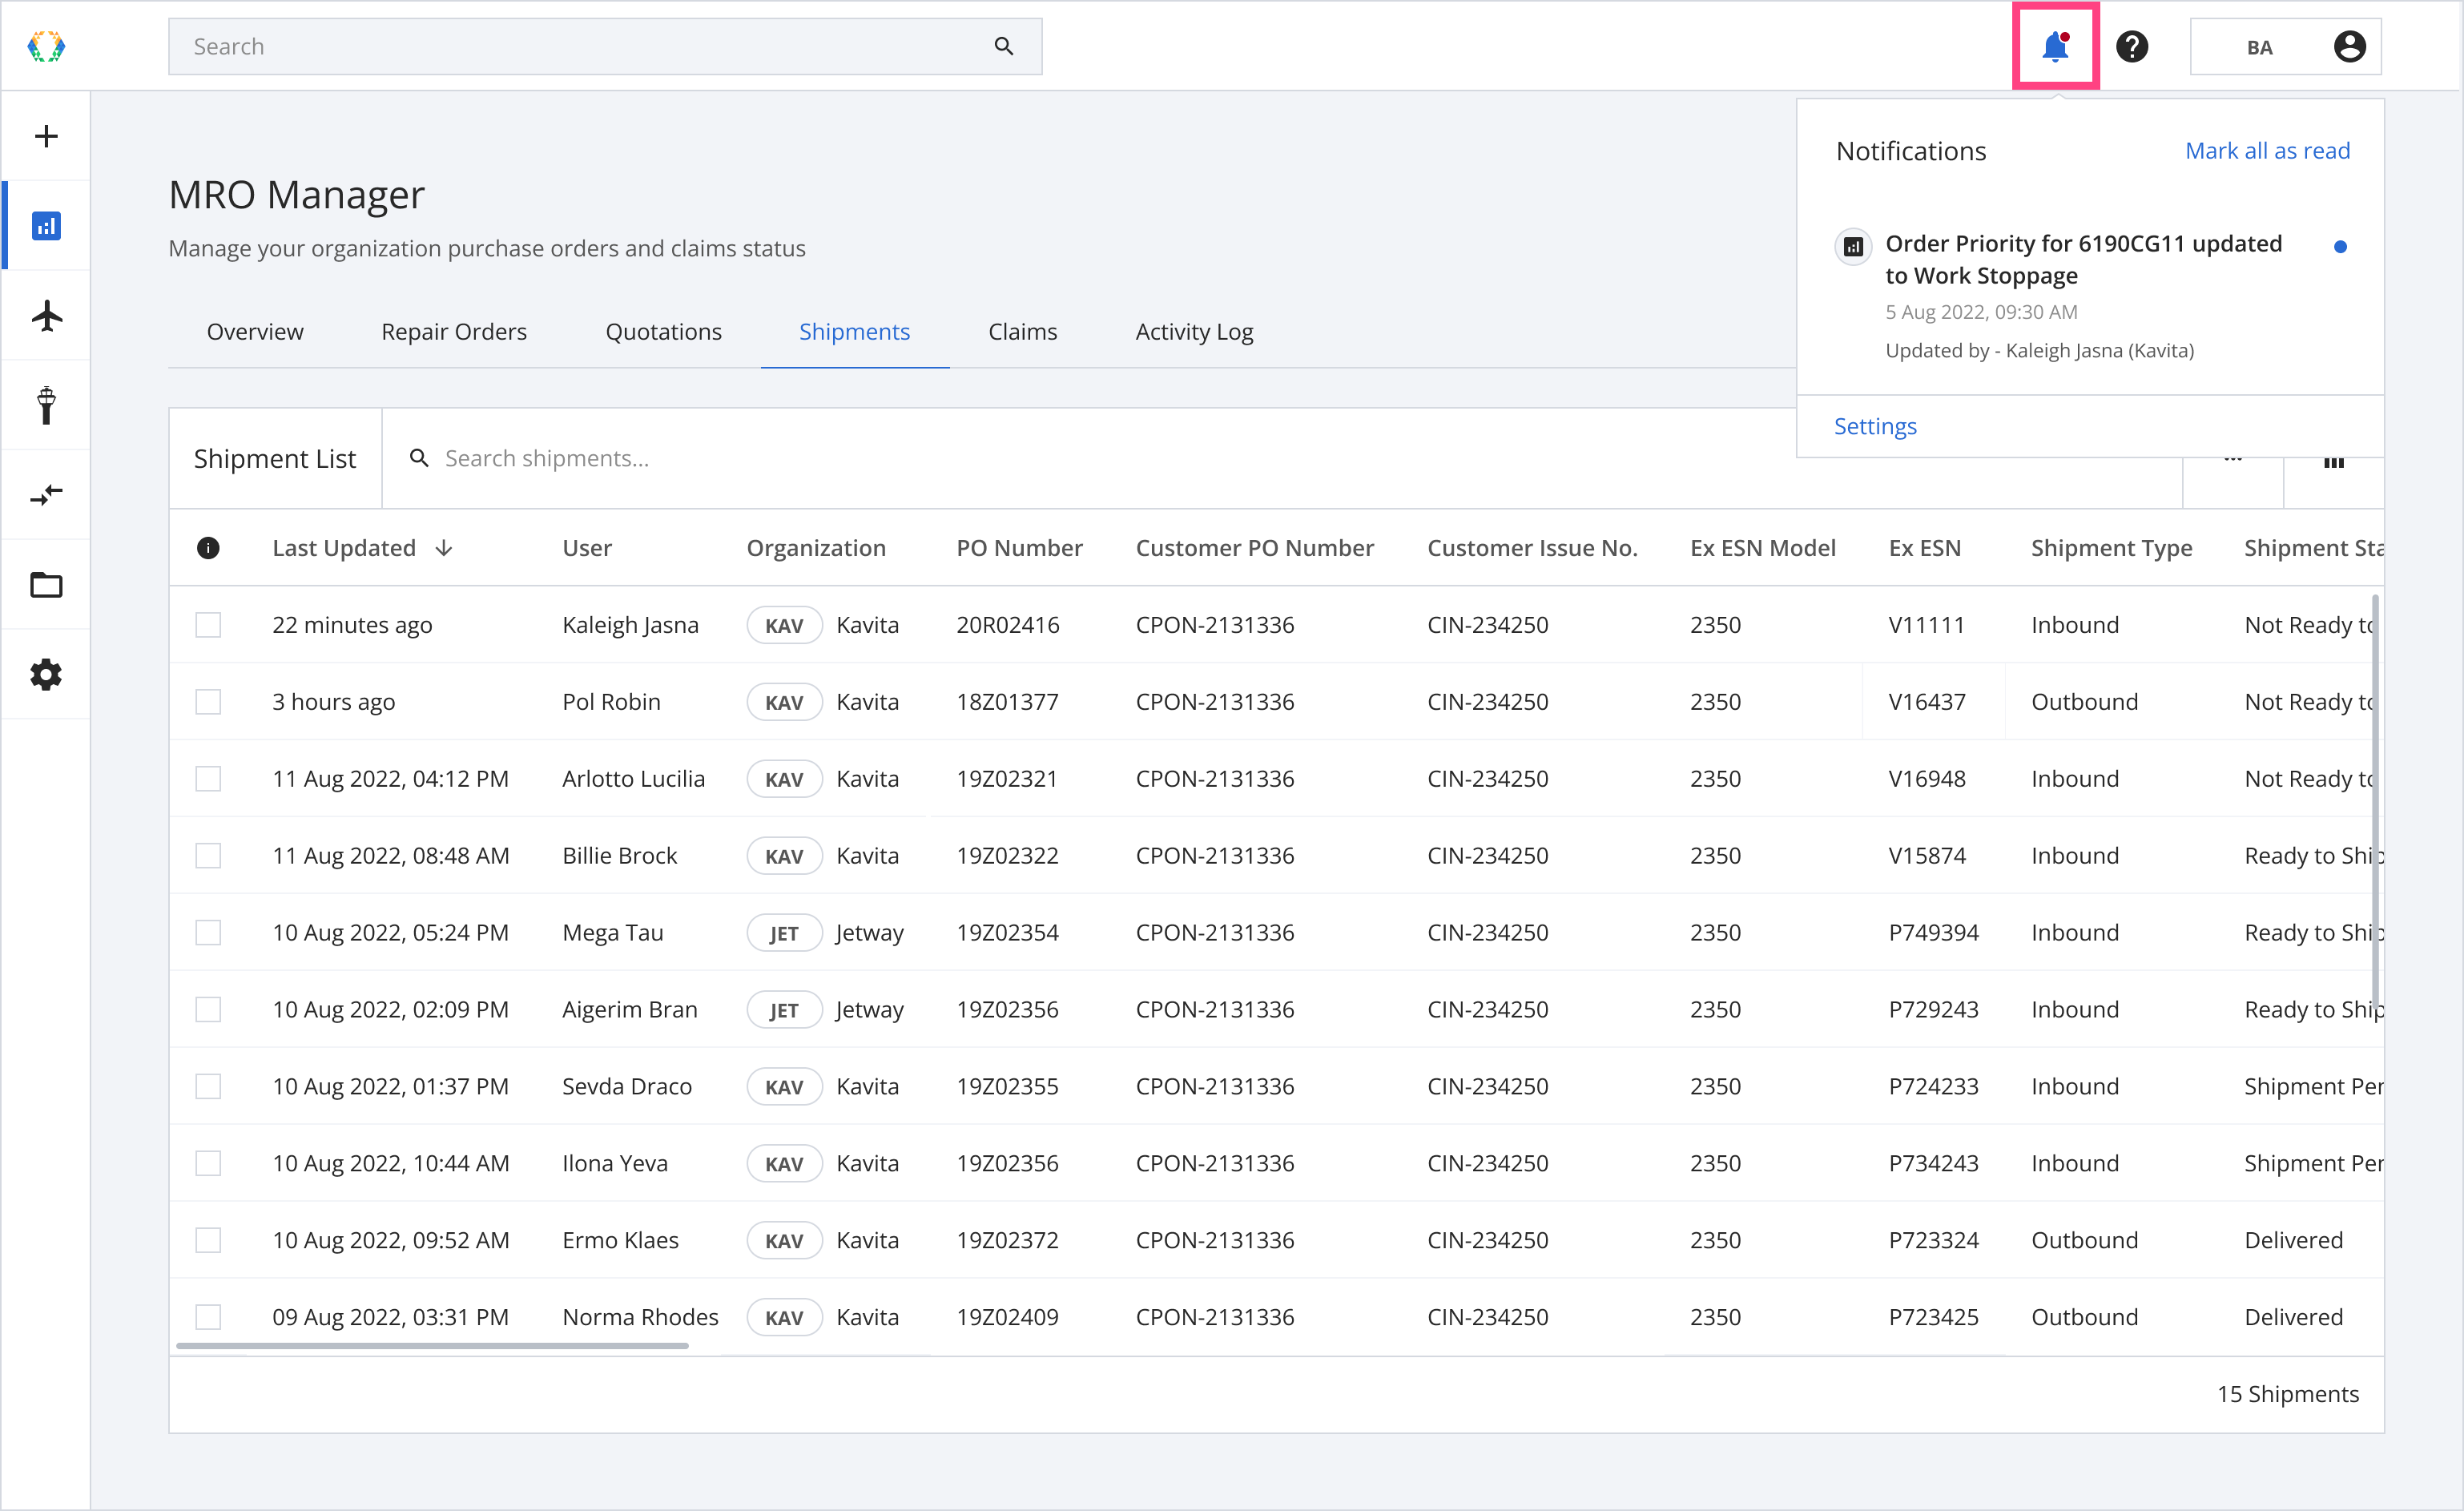
Task: Select checkbox for 22 minutes ago row
Action: click(208, 625)
